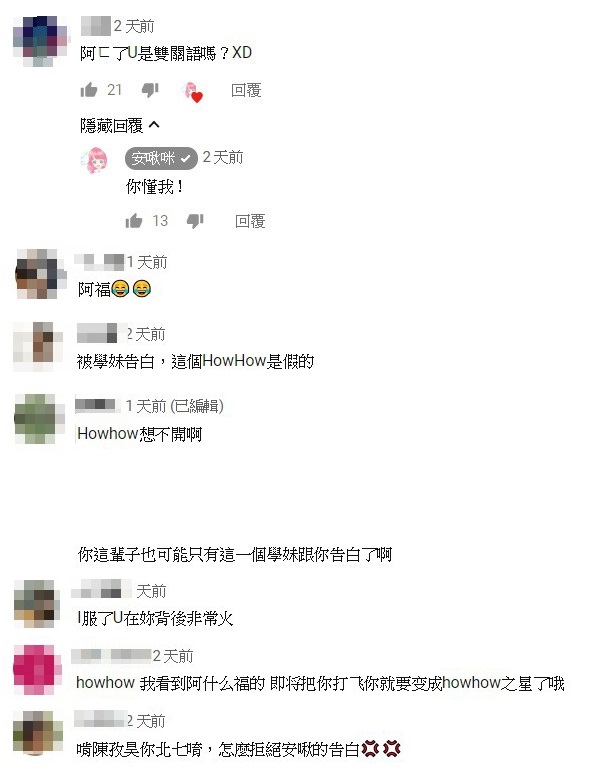Click the verified checkmark beside 安啾咪

click(x=186, y=158)
